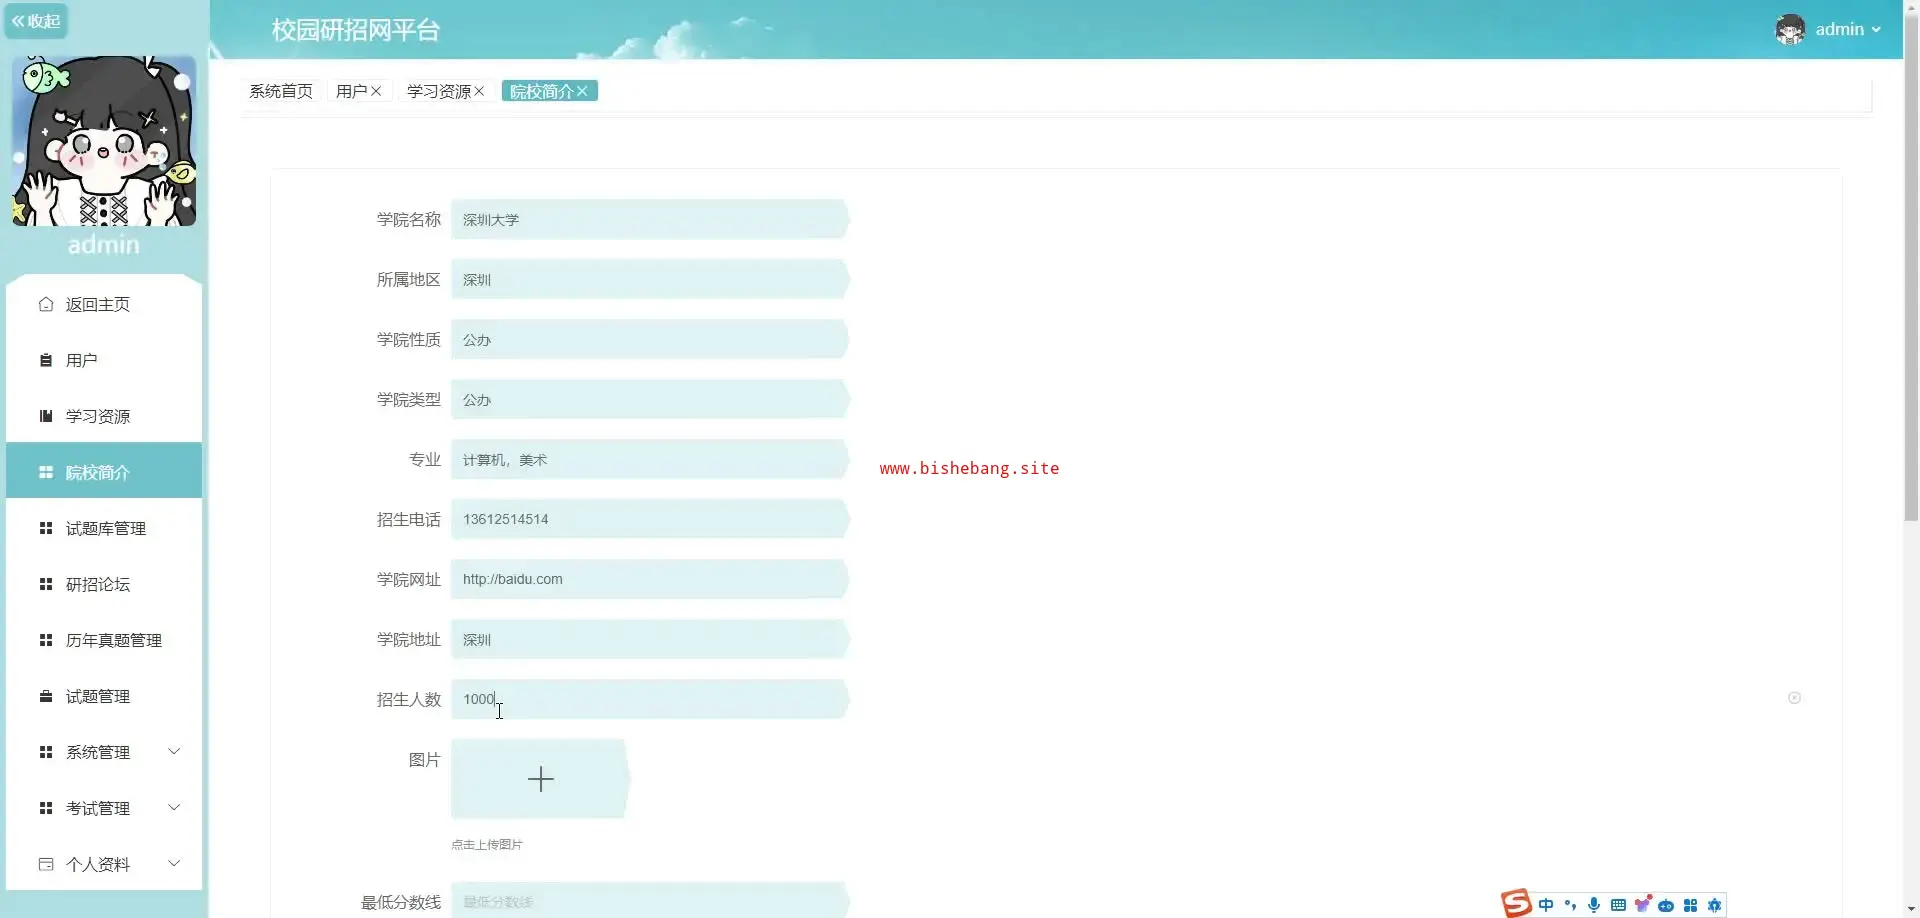Click the Sogou S logo icon
This screenshot has height=918, width=1920.
click(x=1516, y=903)
